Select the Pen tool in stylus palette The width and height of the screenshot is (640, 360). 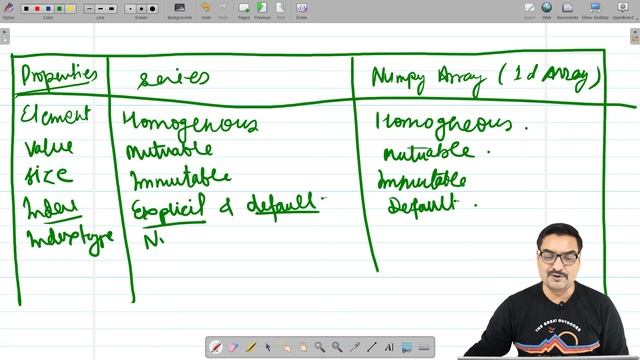pyautogui.click(x=216, y=347)
